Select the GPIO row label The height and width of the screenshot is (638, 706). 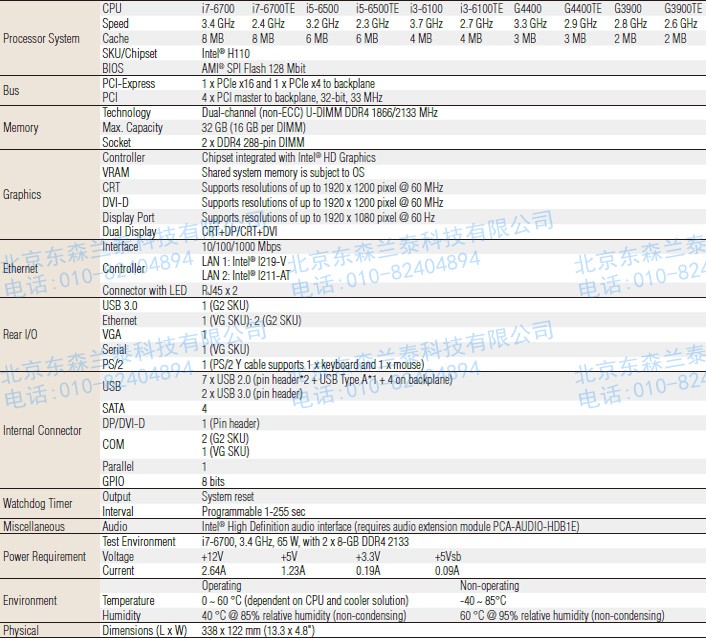click(x=114, y=481)
